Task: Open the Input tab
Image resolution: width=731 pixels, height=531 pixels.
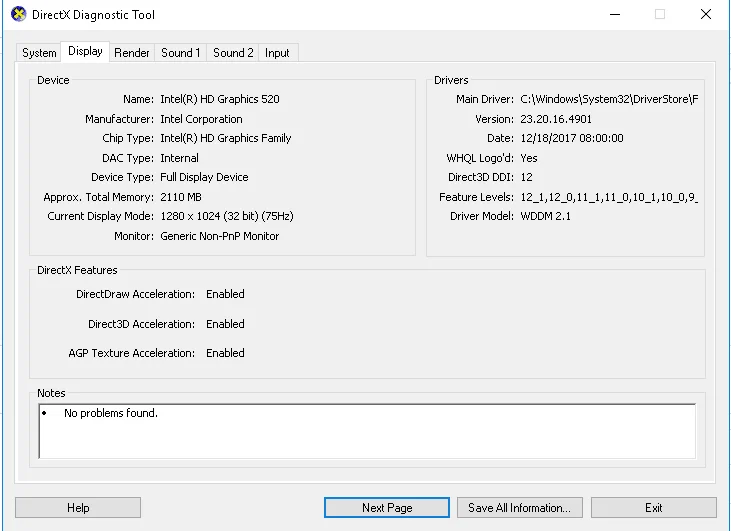Action: pos(277,53)
